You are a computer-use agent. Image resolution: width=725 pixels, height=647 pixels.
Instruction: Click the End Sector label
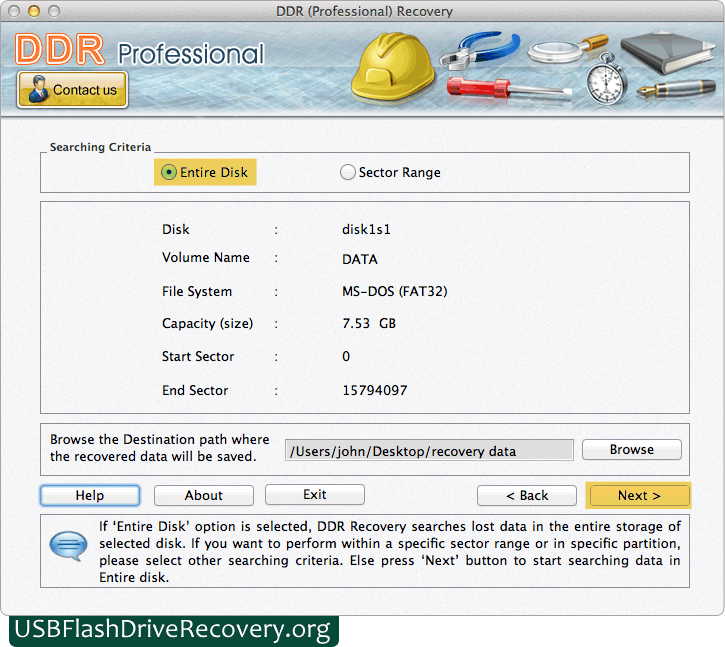tap(195, 390)
